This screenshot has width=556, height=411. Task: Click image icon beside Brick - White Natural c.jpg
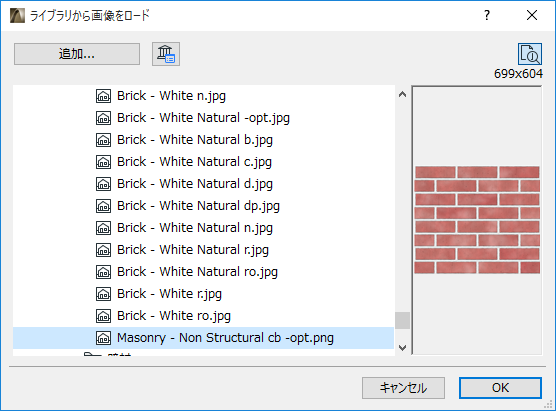[103, 162]
